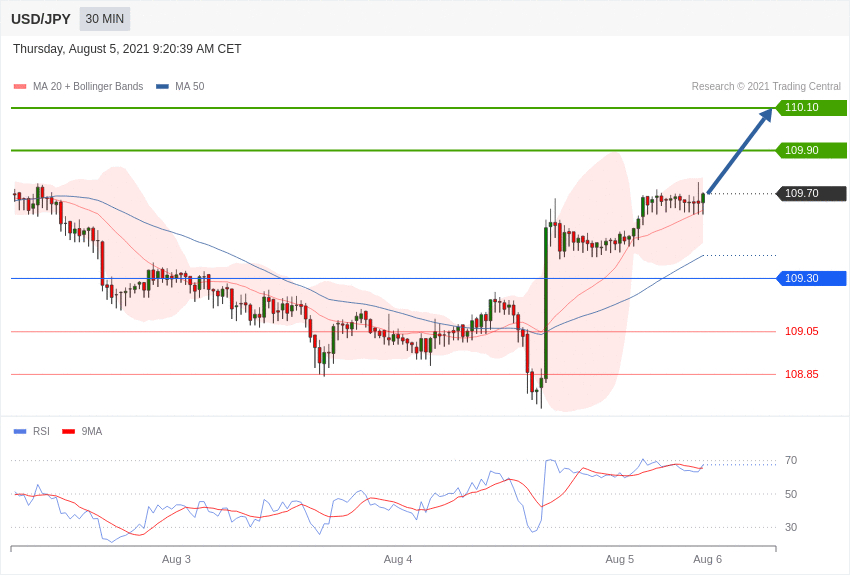Click the RSI 50 axis value
Viewport: 850px width, 576px height.
click(x=791, y=494)
